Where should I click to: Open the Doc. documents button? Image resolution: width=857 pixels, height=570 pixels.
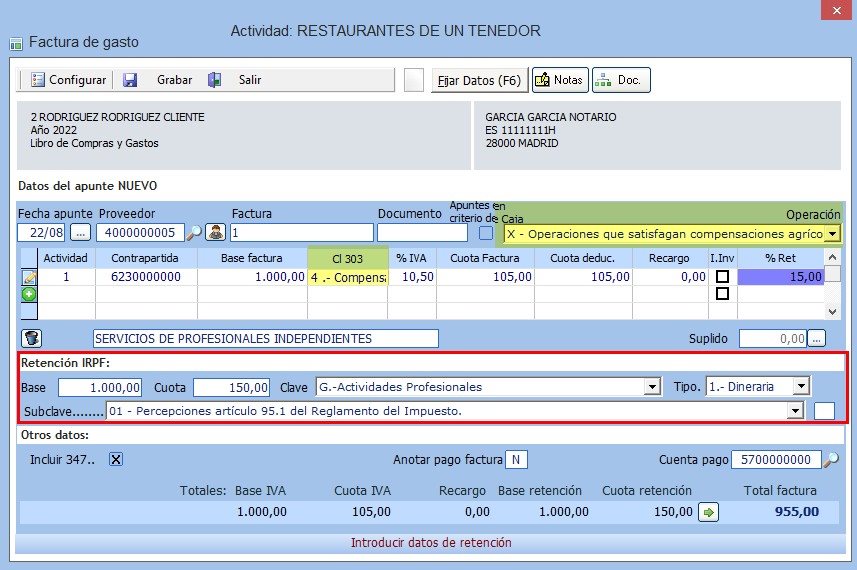coord(621,80)
